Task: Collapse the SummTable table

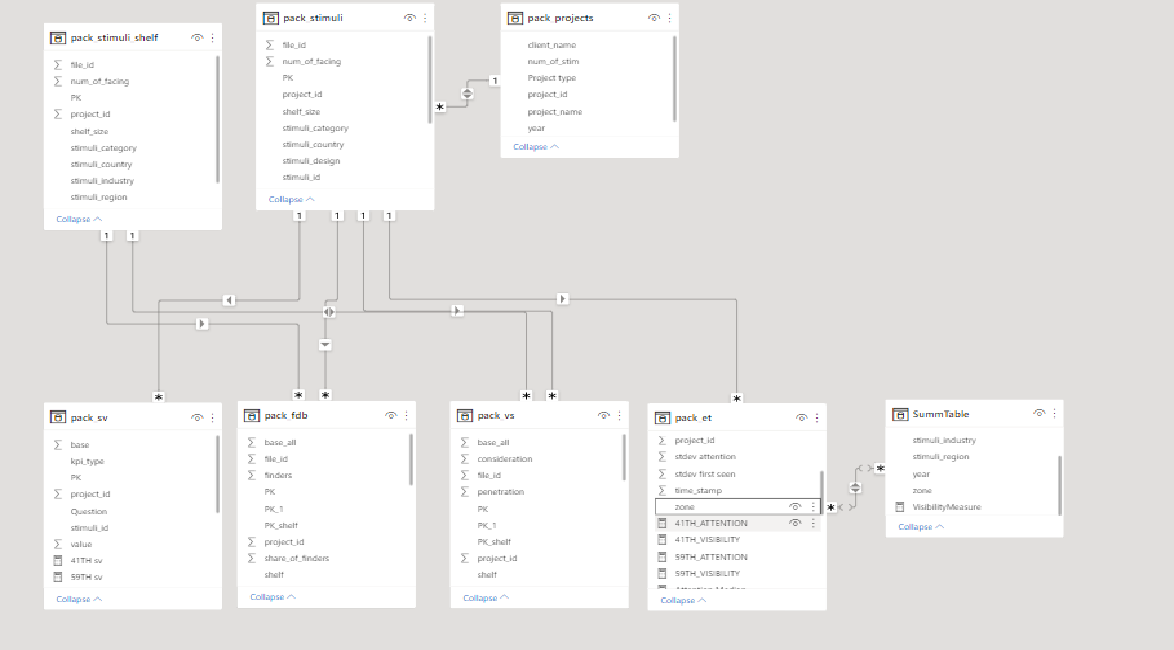Action: point(921,527)
